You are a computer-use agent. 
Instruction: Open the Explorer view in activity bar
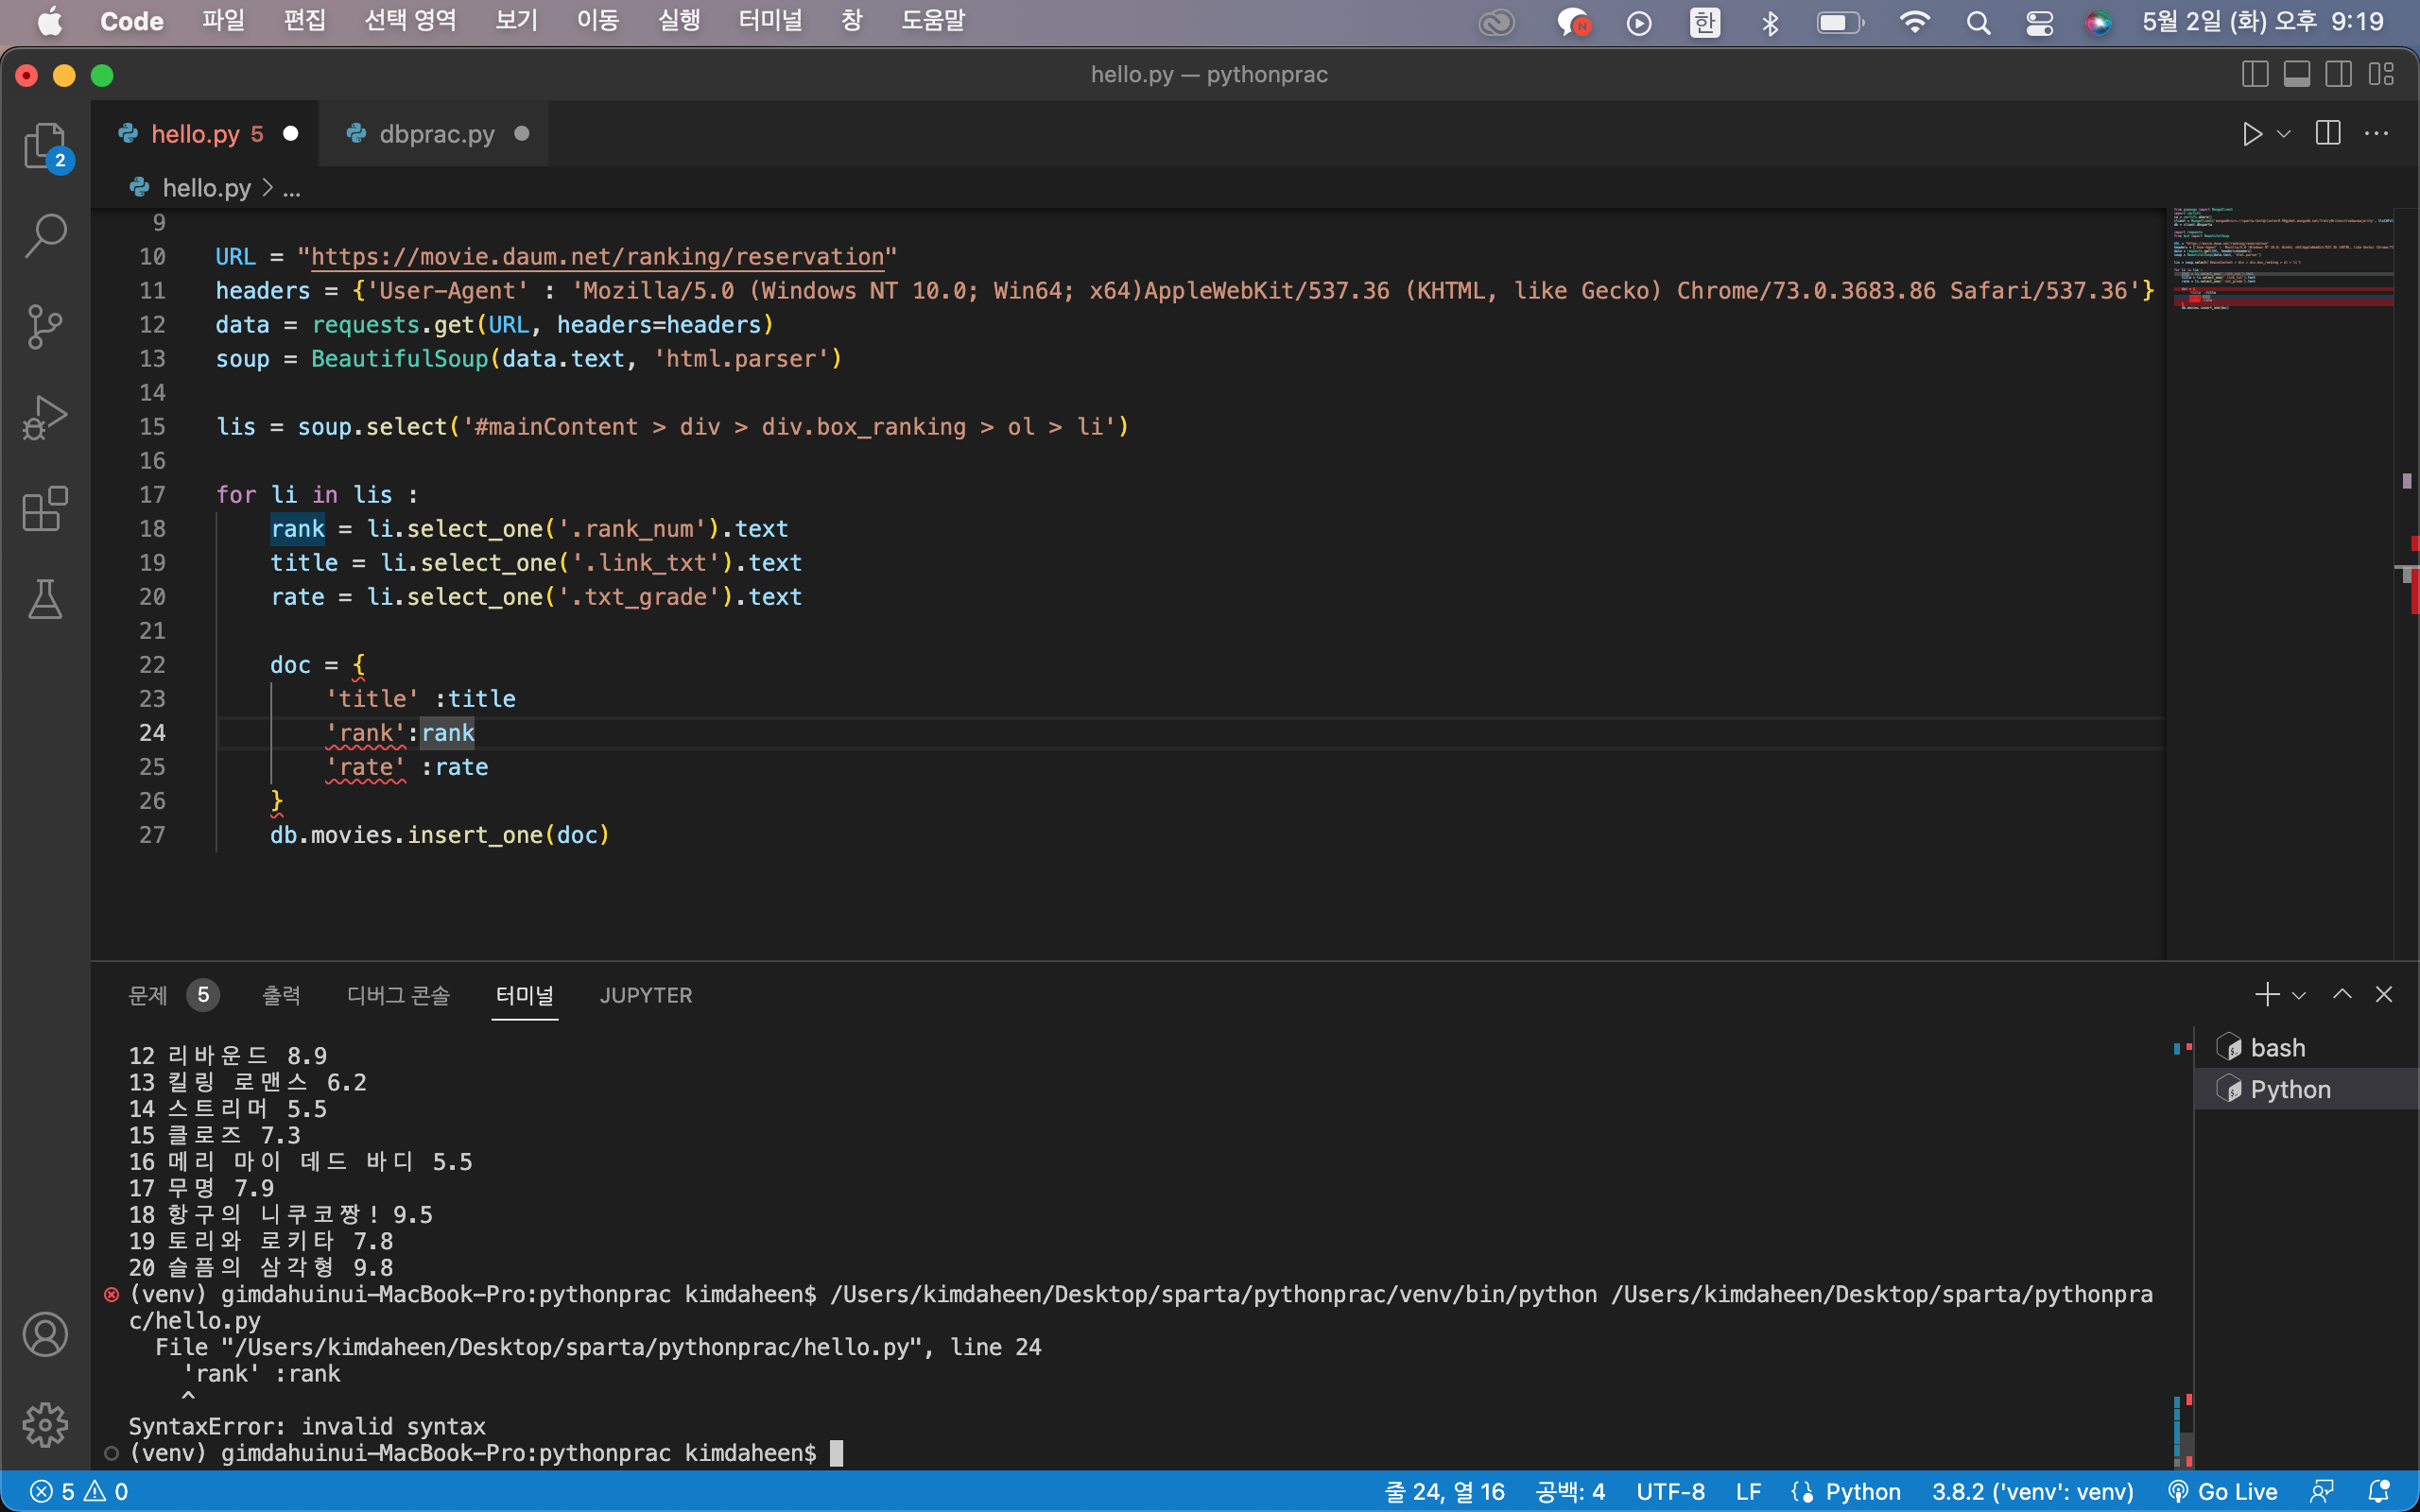click(45, 147)
